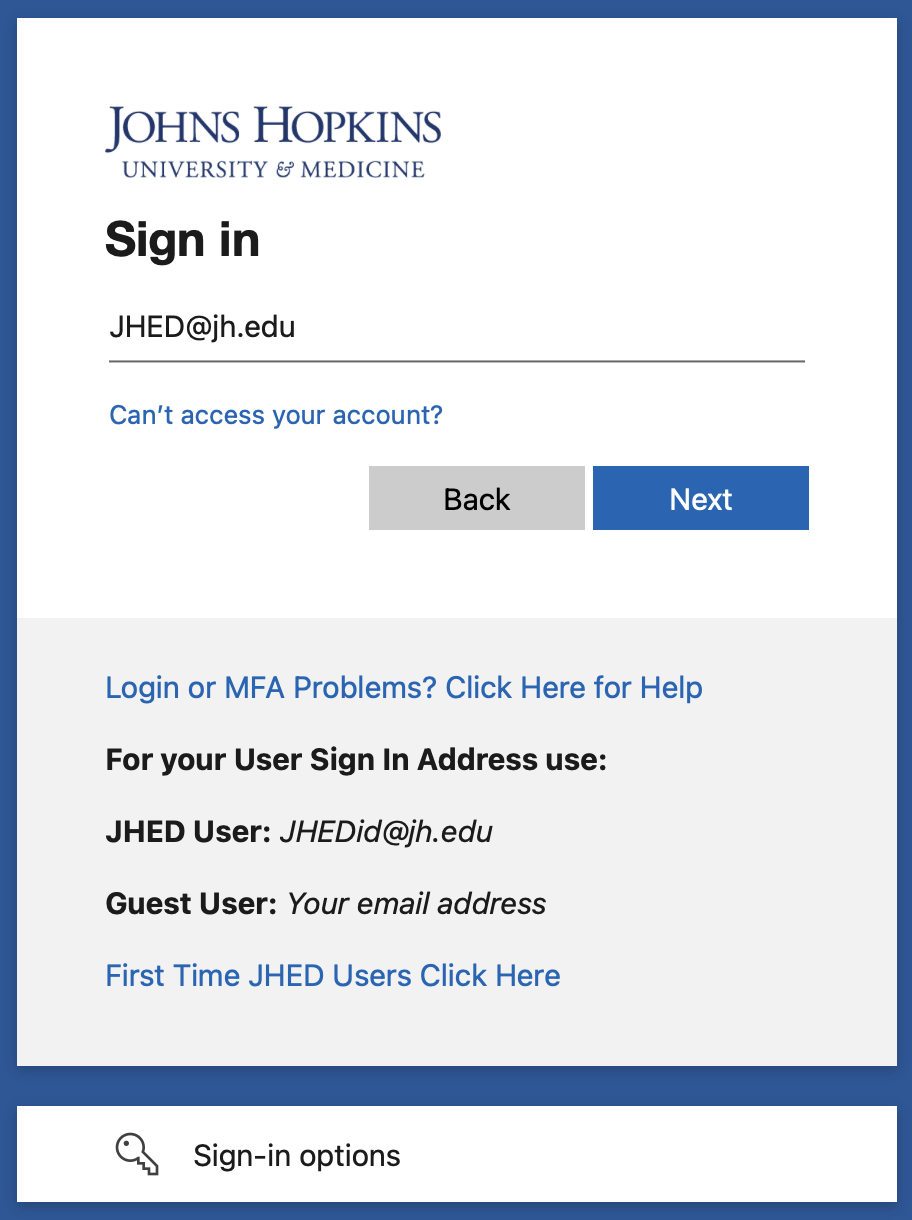
Task: Open the "Can't access your account?" link
Action: [x=276, y=415]
